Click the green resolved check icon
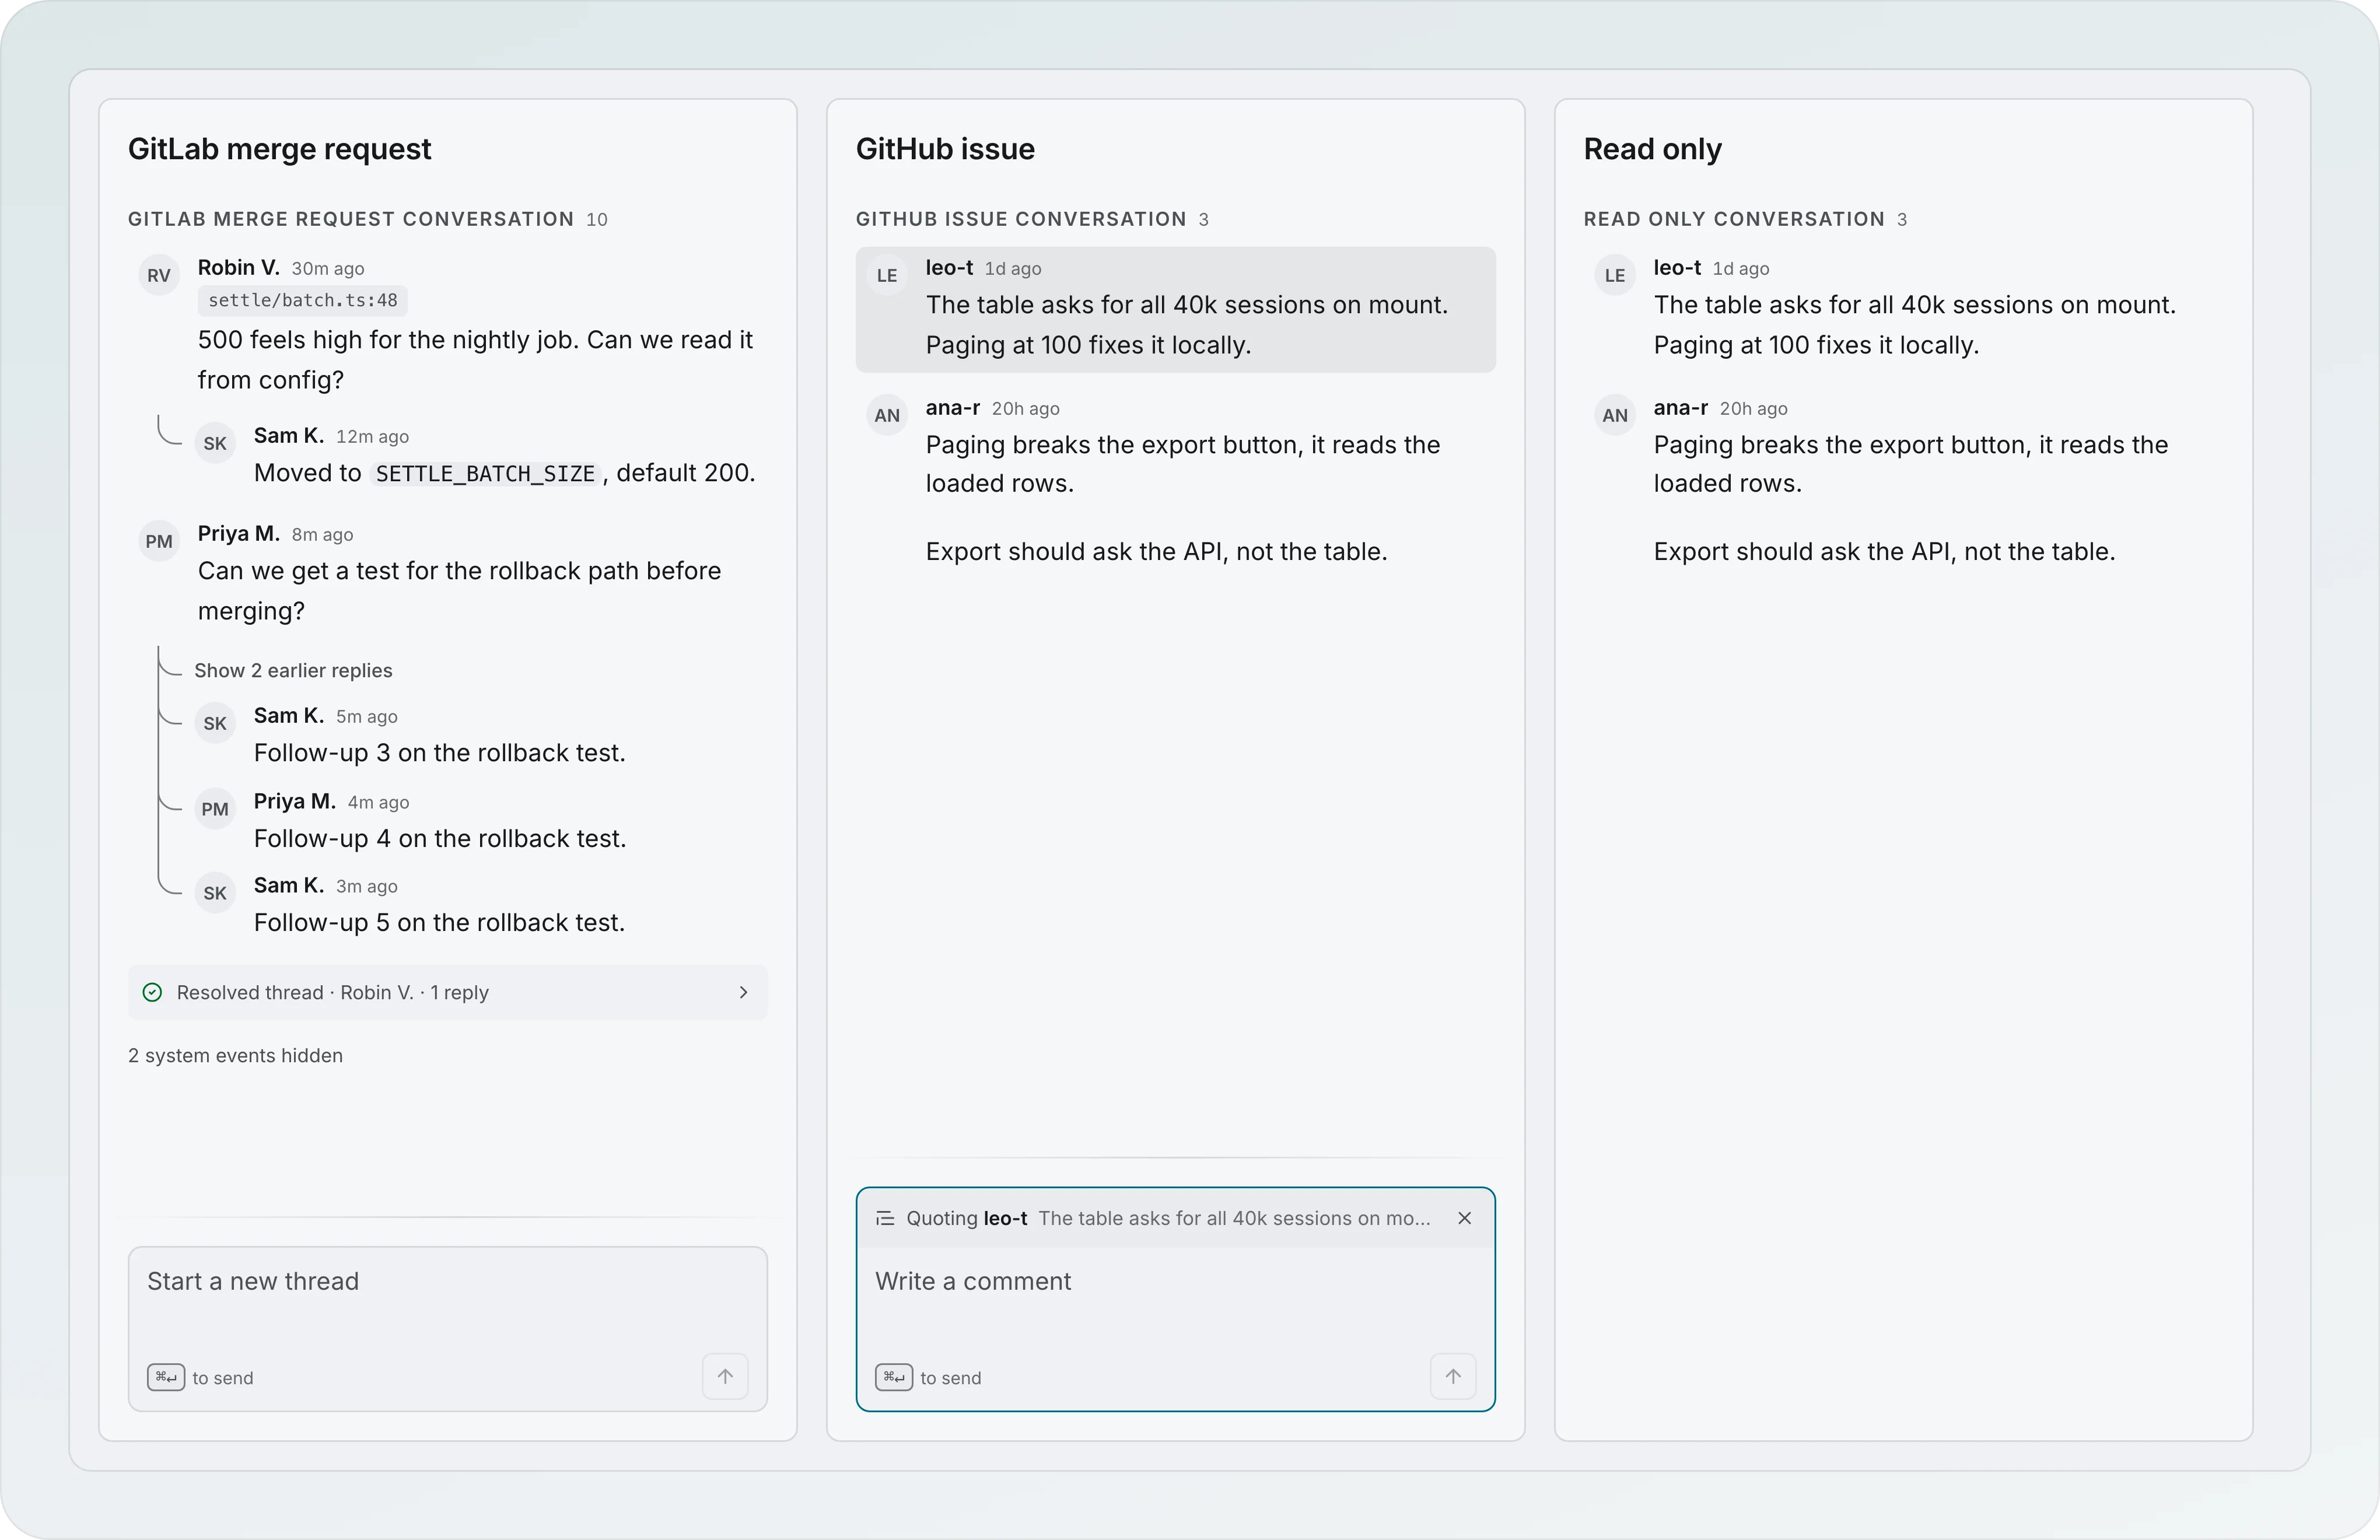 point(152,992)
